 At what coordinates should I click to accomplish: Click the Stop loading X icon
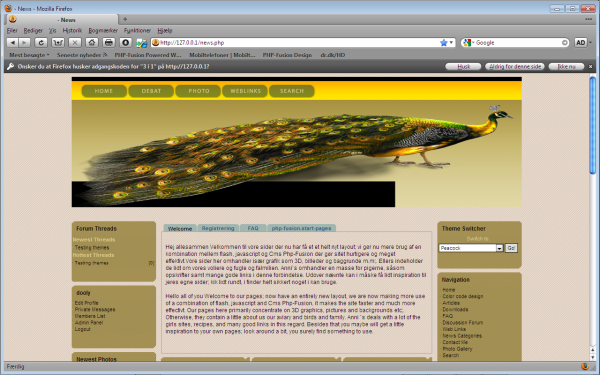pyautogui.click(x=75, y=42)
